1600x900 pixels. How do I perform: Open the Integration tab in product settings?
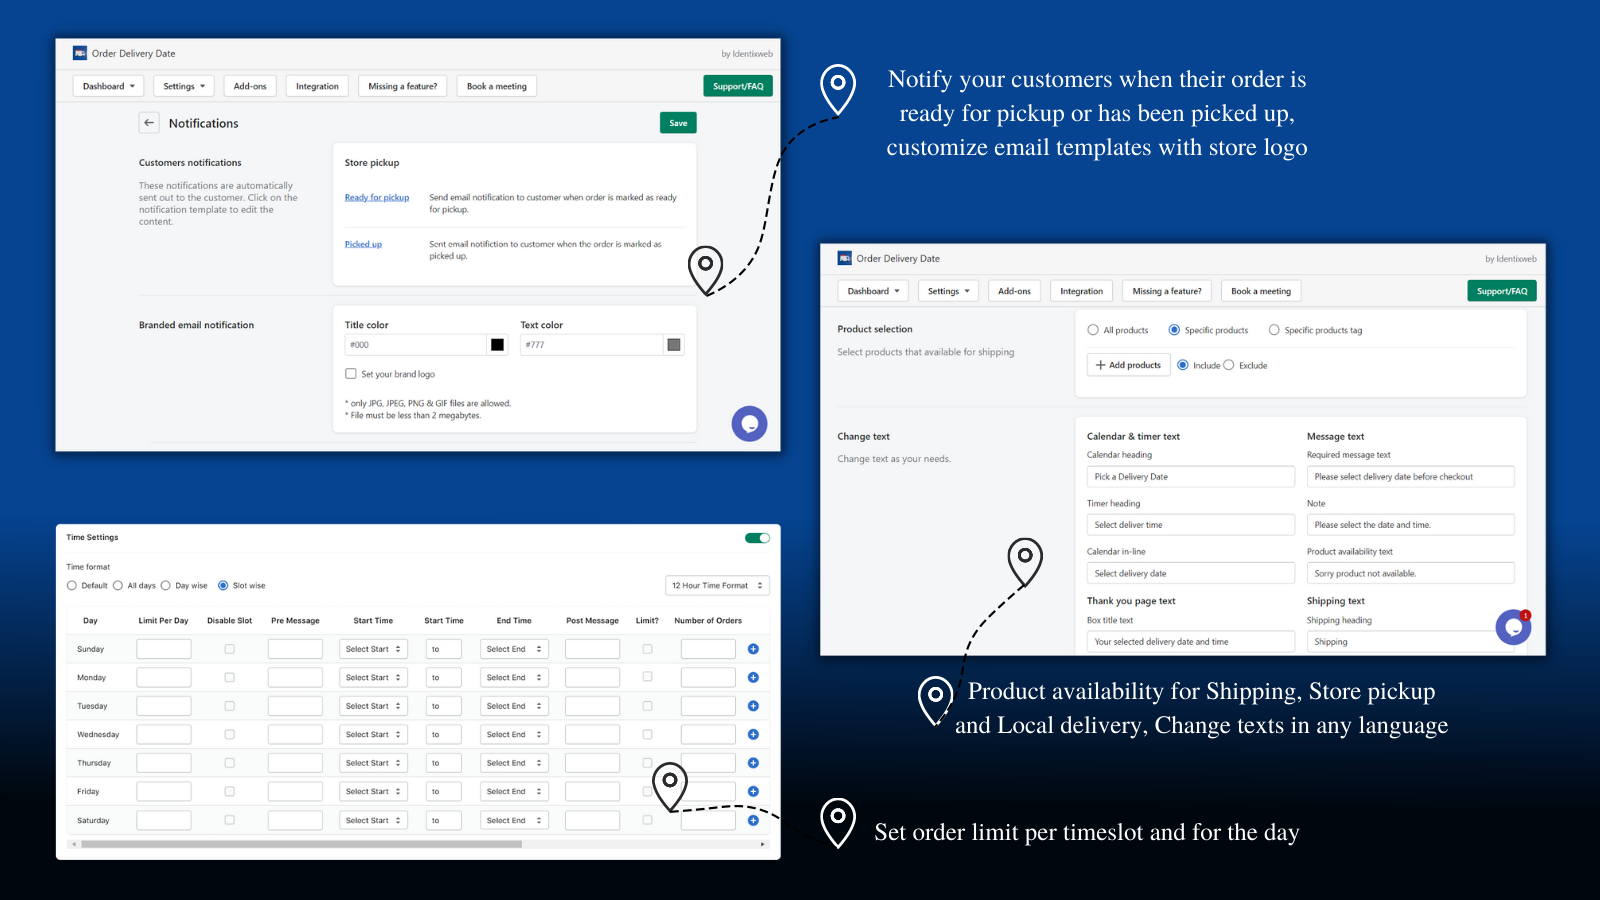(1081, 292)
